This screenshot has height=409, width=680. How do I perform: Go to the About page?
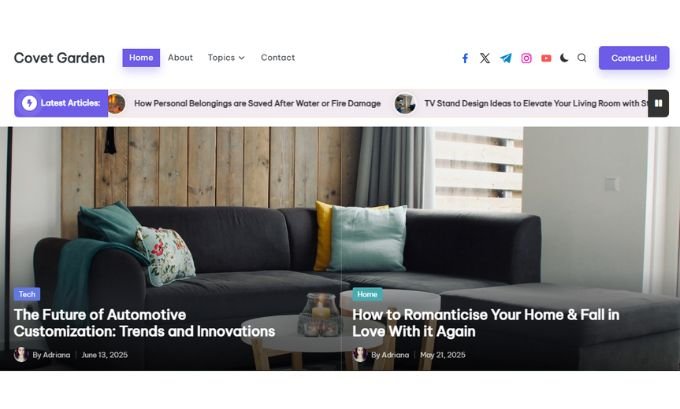(180, 58)
